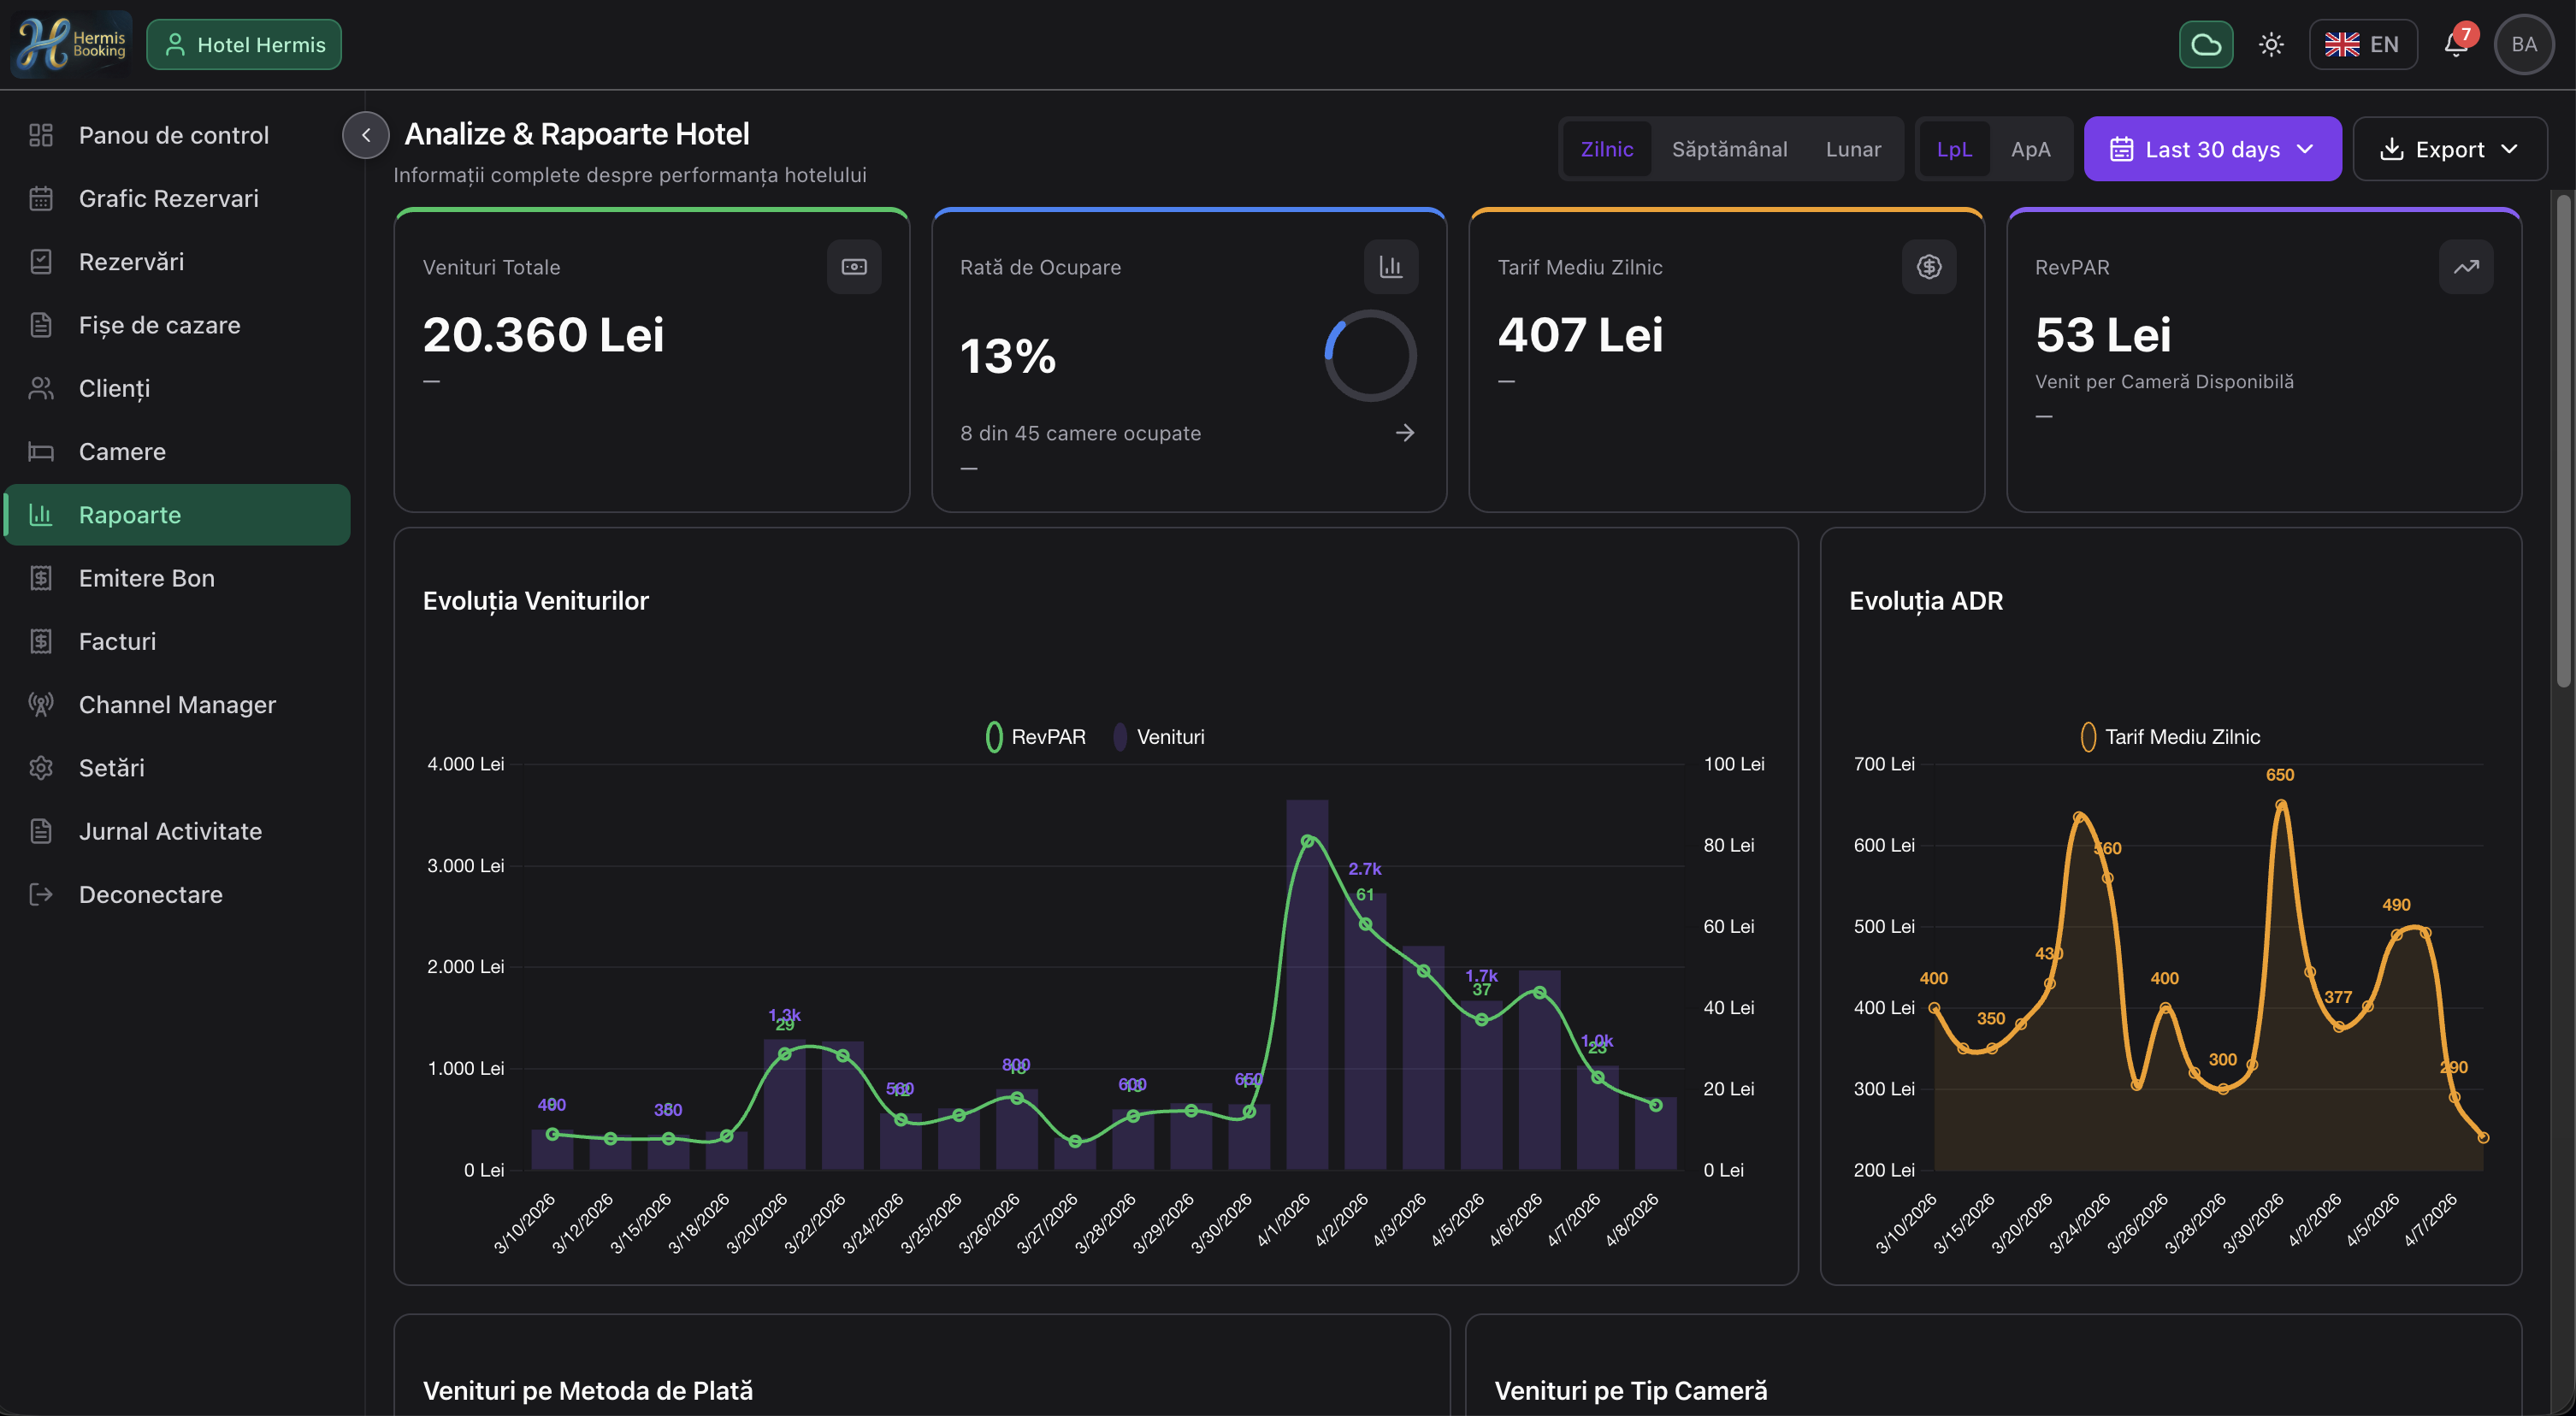Click the bar chart icon on Rată de Ocupare
This screenshot has width=2576, height=1416.
click(x=1390, y=267)
